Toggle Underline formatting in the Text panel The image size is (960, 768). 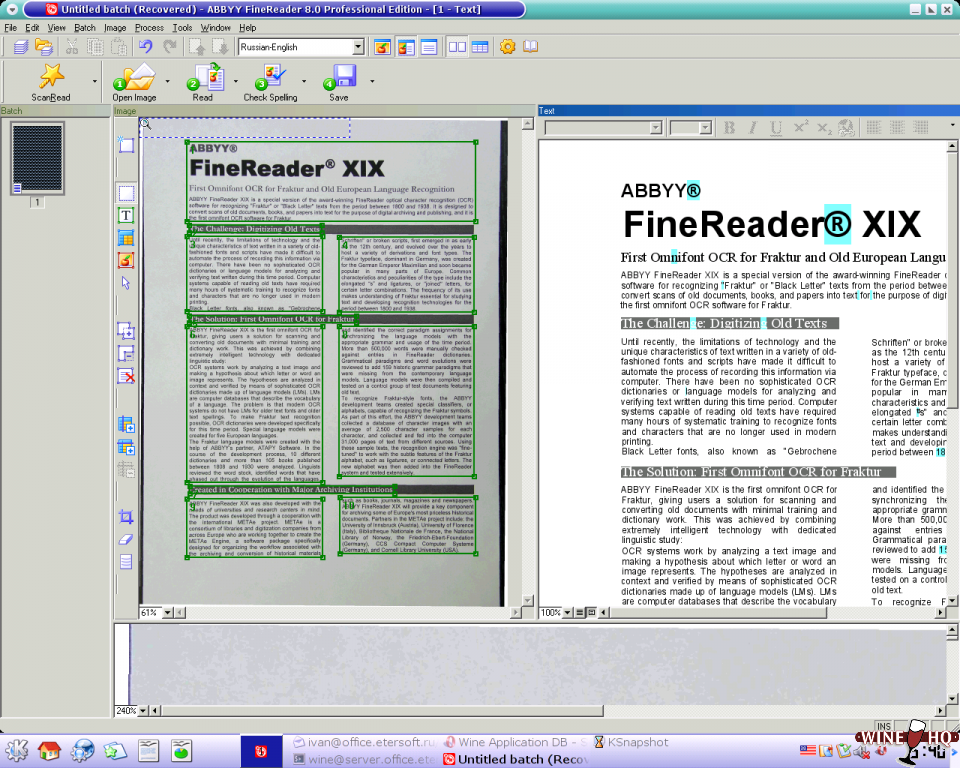pos(776,127)
